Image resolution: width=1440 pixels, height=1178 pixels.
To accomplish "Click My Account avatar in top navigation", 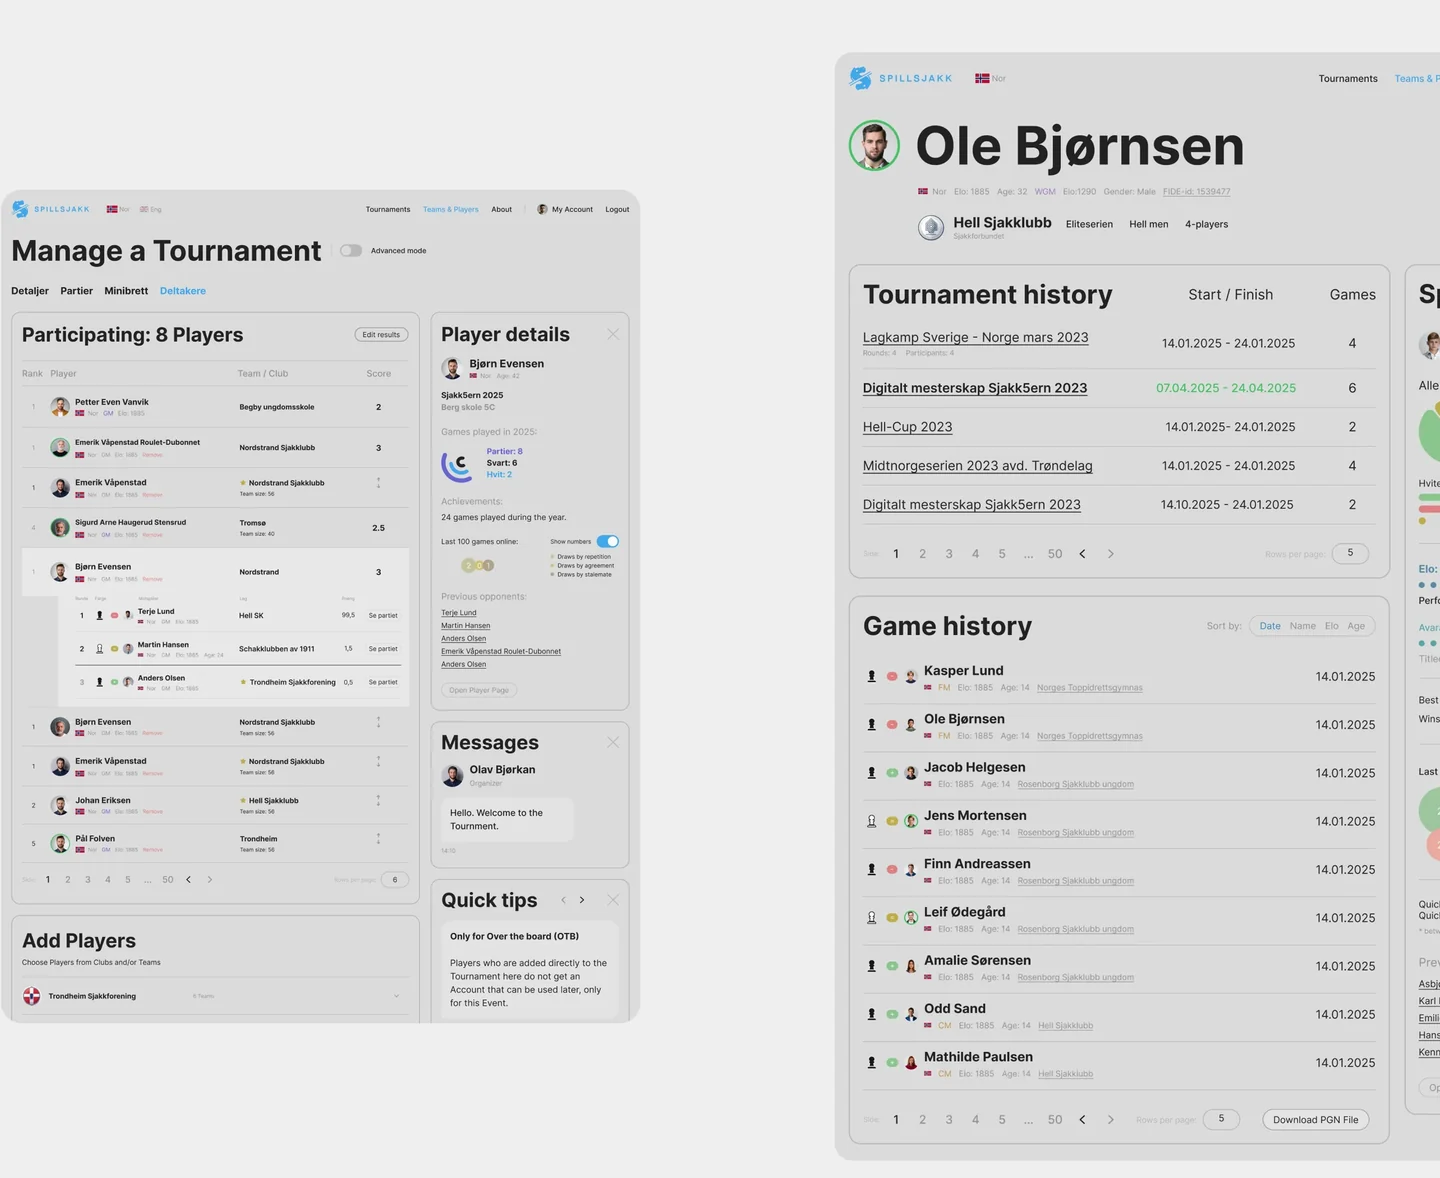I will point(542,209).
